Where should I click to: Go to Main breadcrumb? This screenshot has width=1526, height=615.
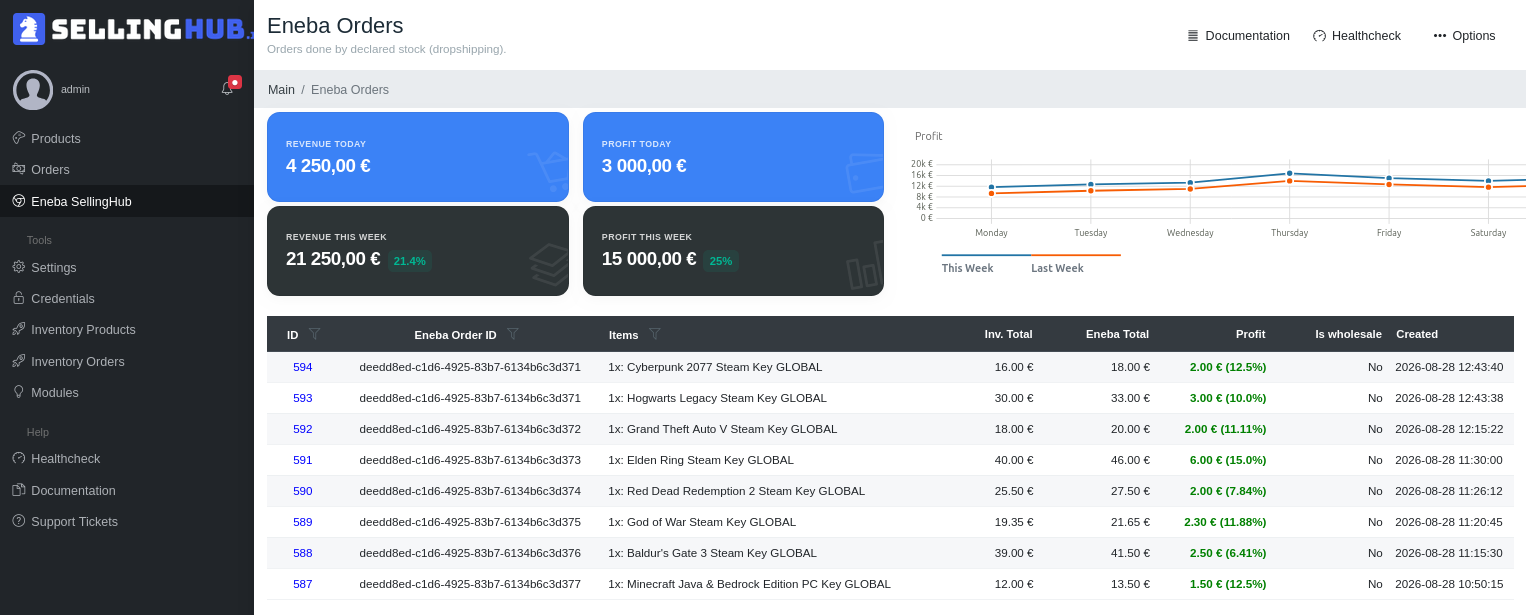(281, 90)
